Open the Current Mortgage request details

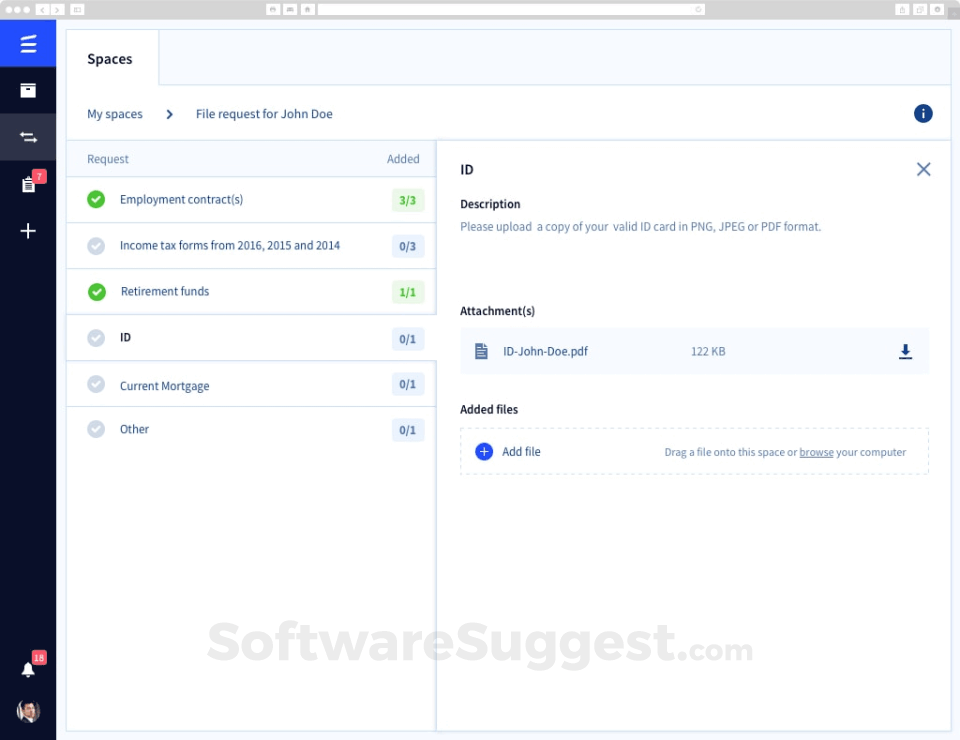coord(164,385)
